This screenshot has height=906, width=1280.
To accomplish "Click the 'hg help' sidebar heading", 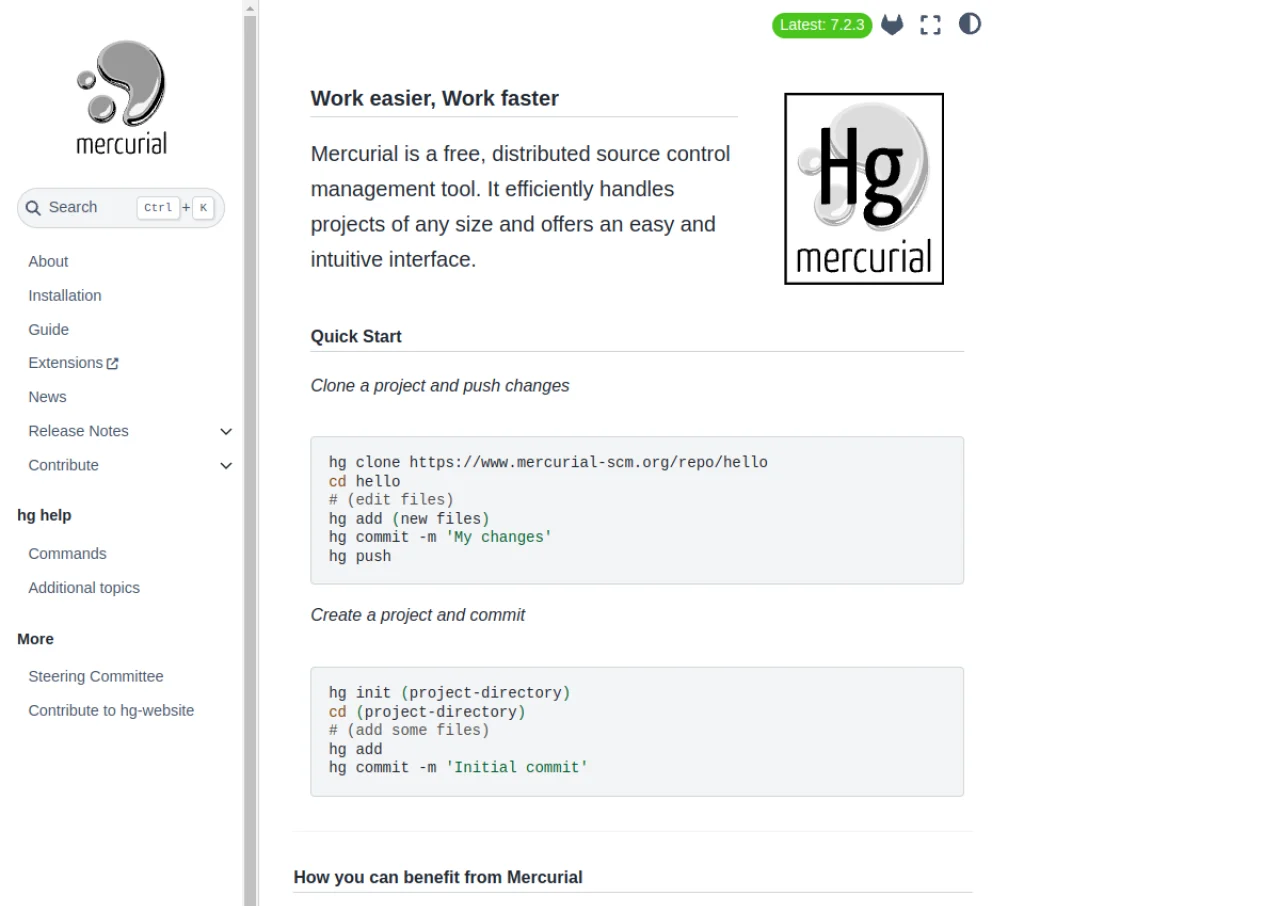I will [x=44, y=516].
